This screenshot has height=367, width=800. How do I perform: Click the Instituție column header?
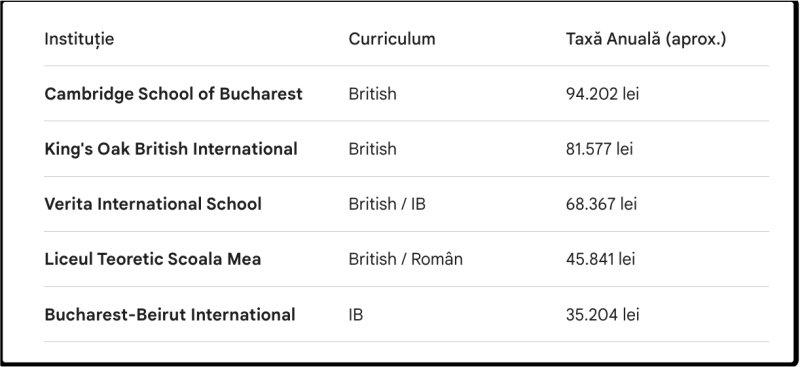(79, 39)
